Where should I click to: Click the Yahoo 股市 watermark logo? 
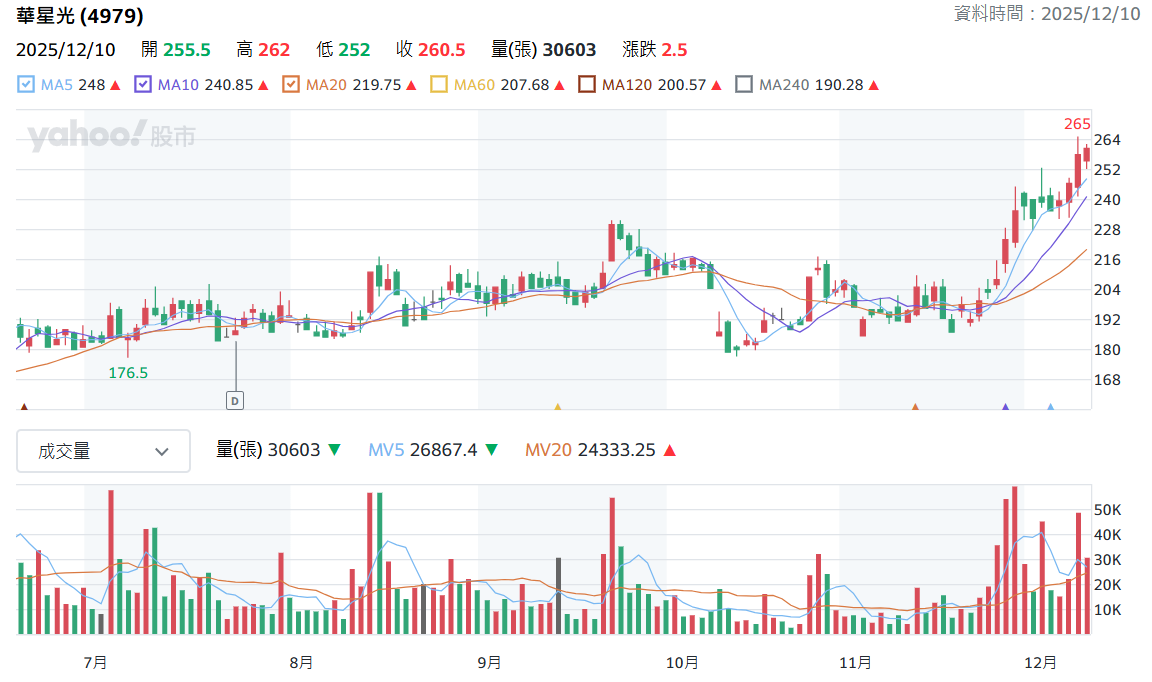click(x=111, y=136)
